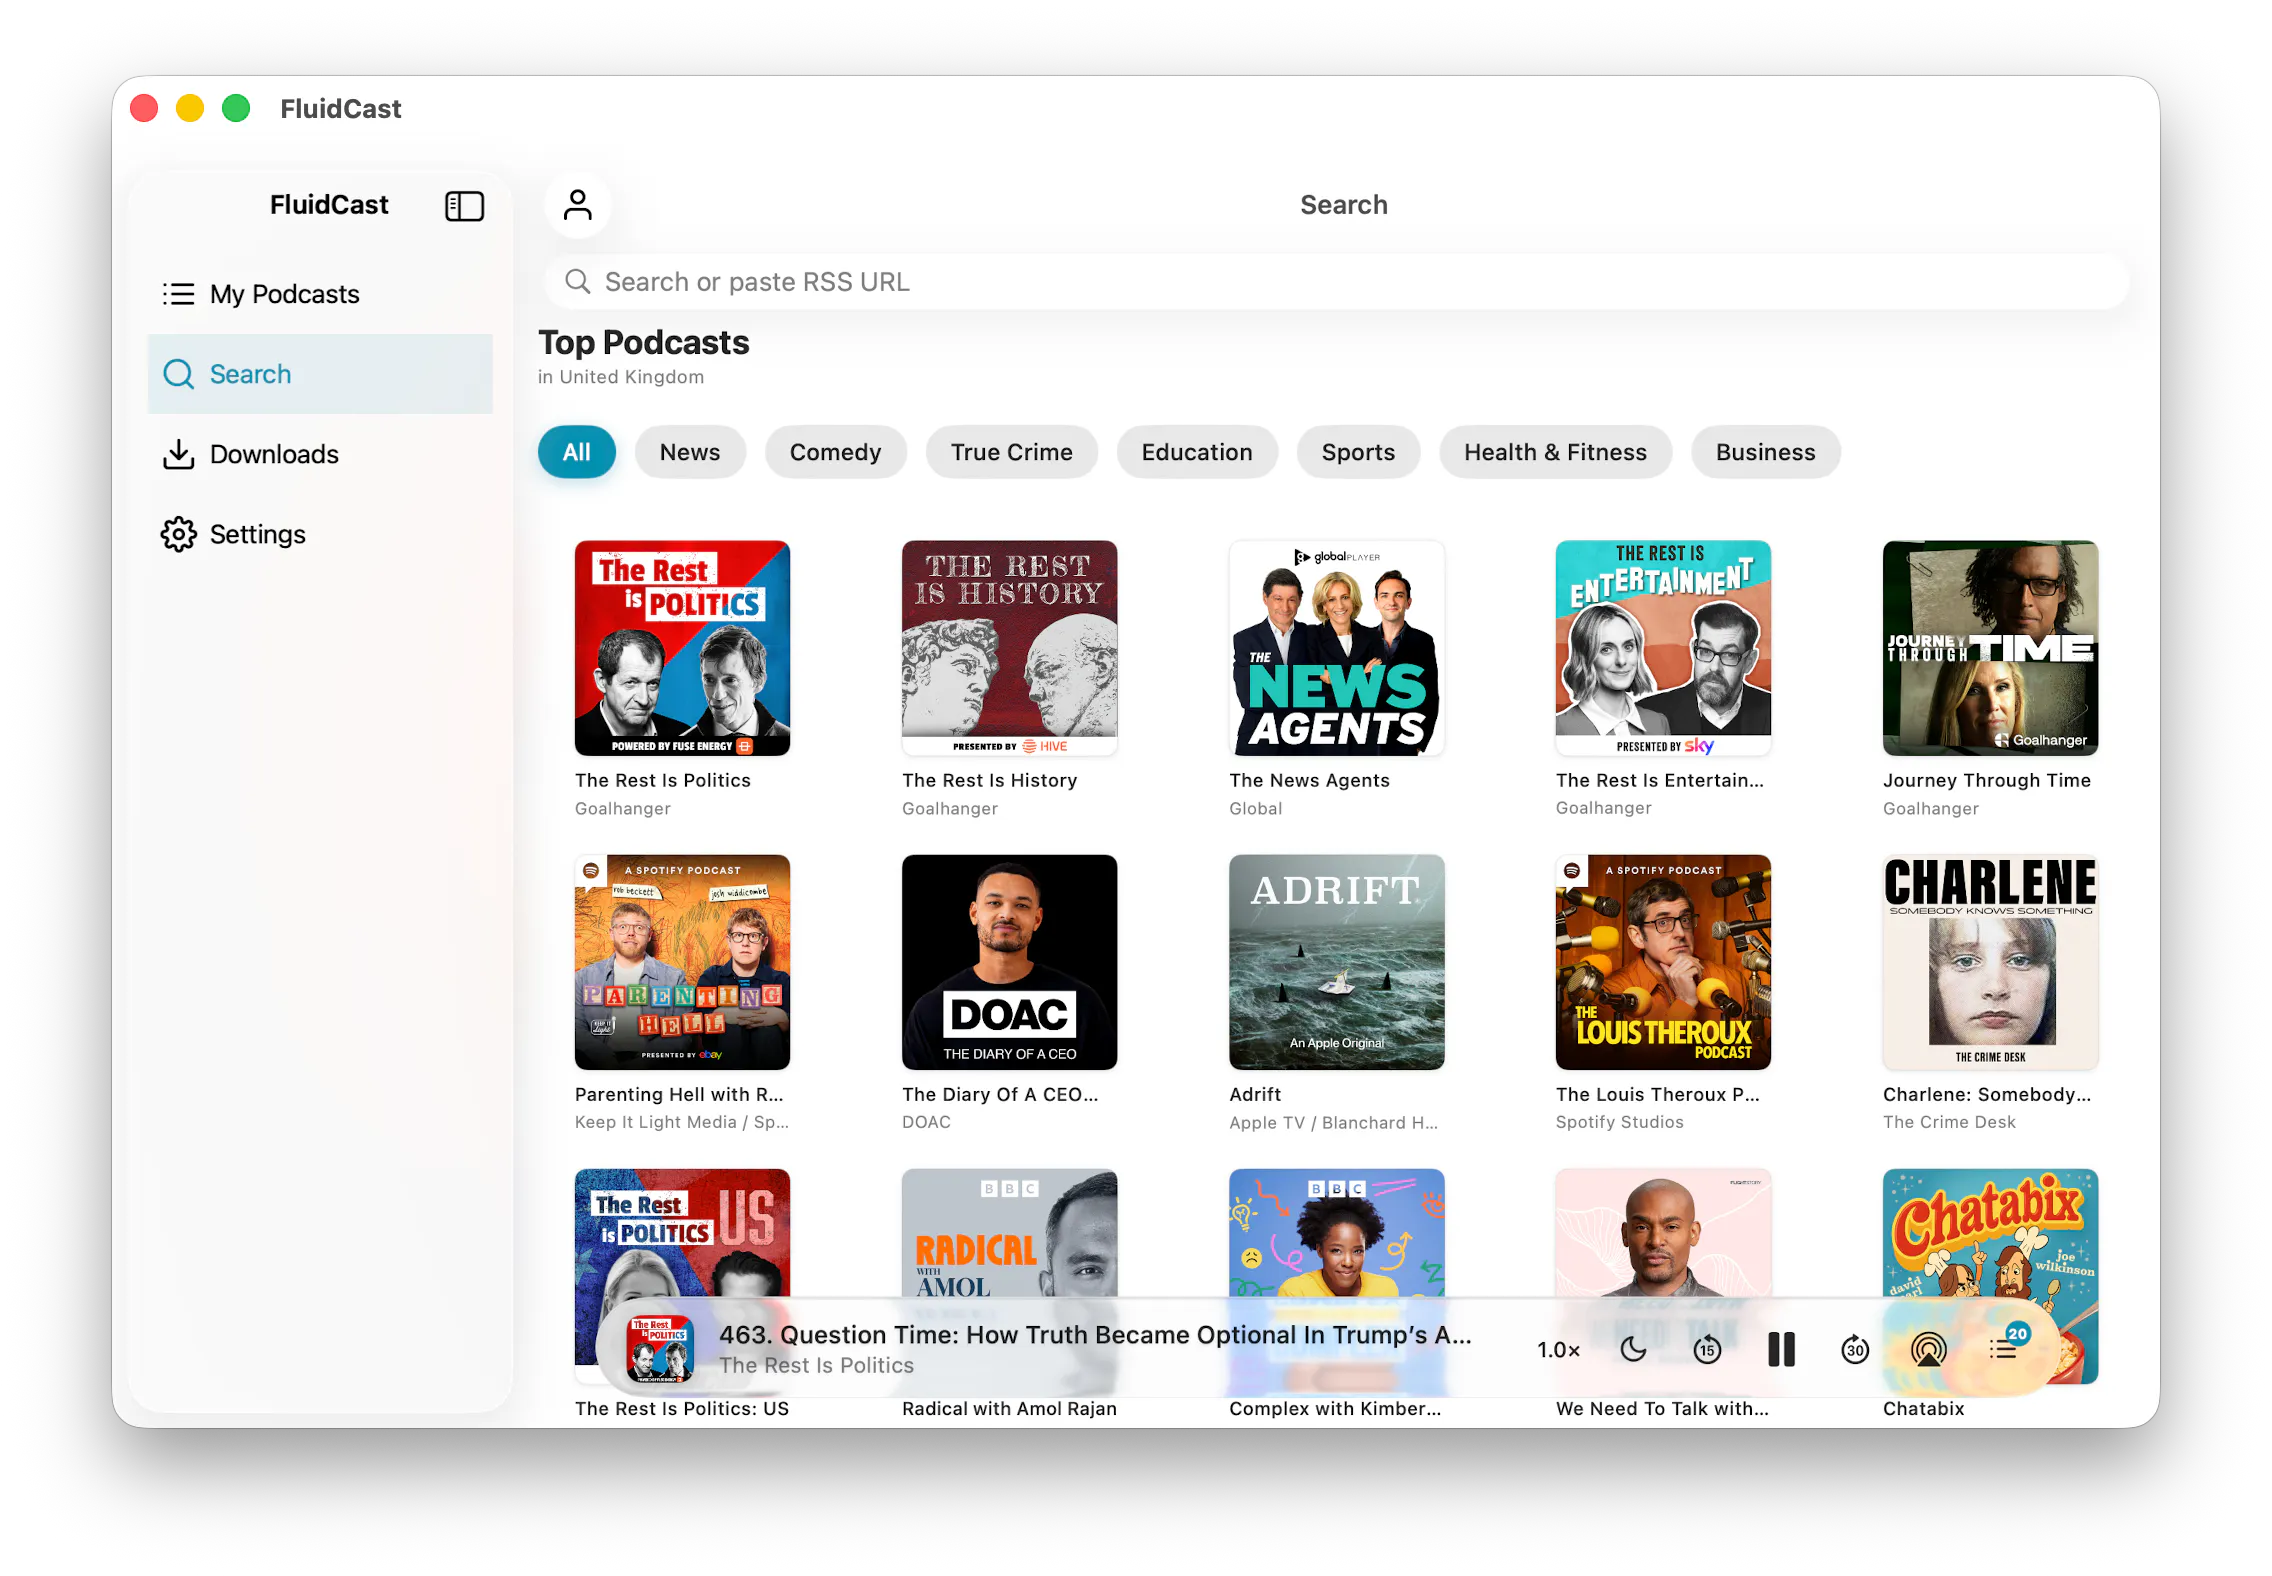The width and height of the screenshot is (2272, 1576).
Task: Open the Adrift podcast artwork
Action: [x=1336, y=962]
